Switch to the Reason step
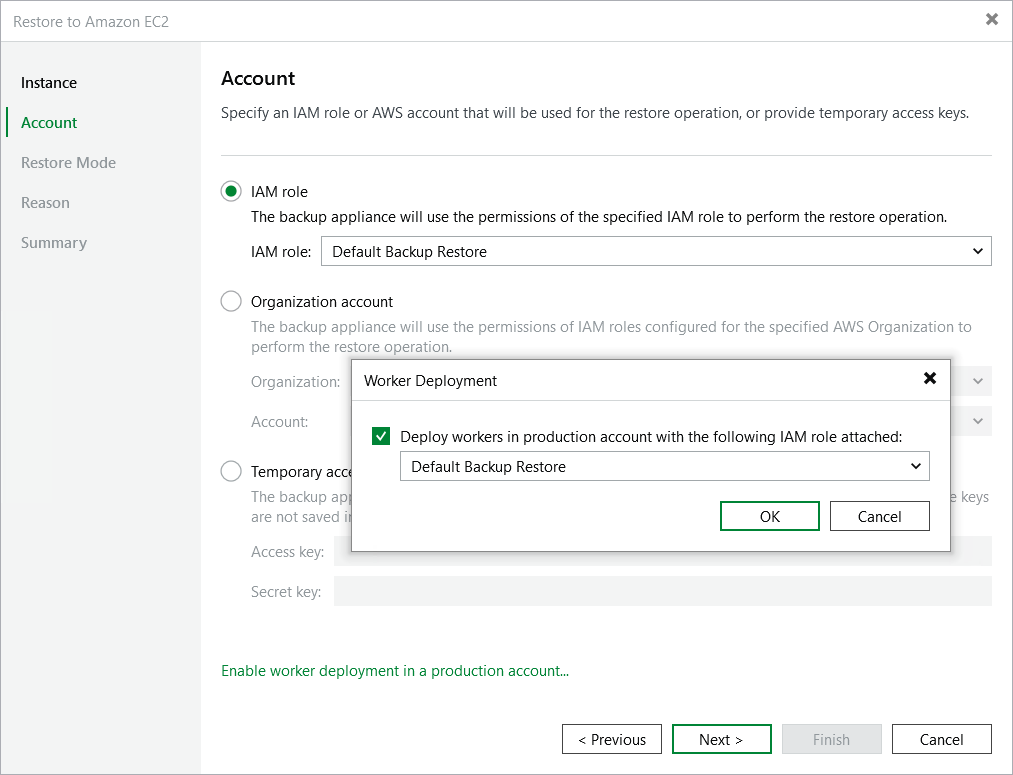Viewport: 1013px width, 775px height. [45, 202]
